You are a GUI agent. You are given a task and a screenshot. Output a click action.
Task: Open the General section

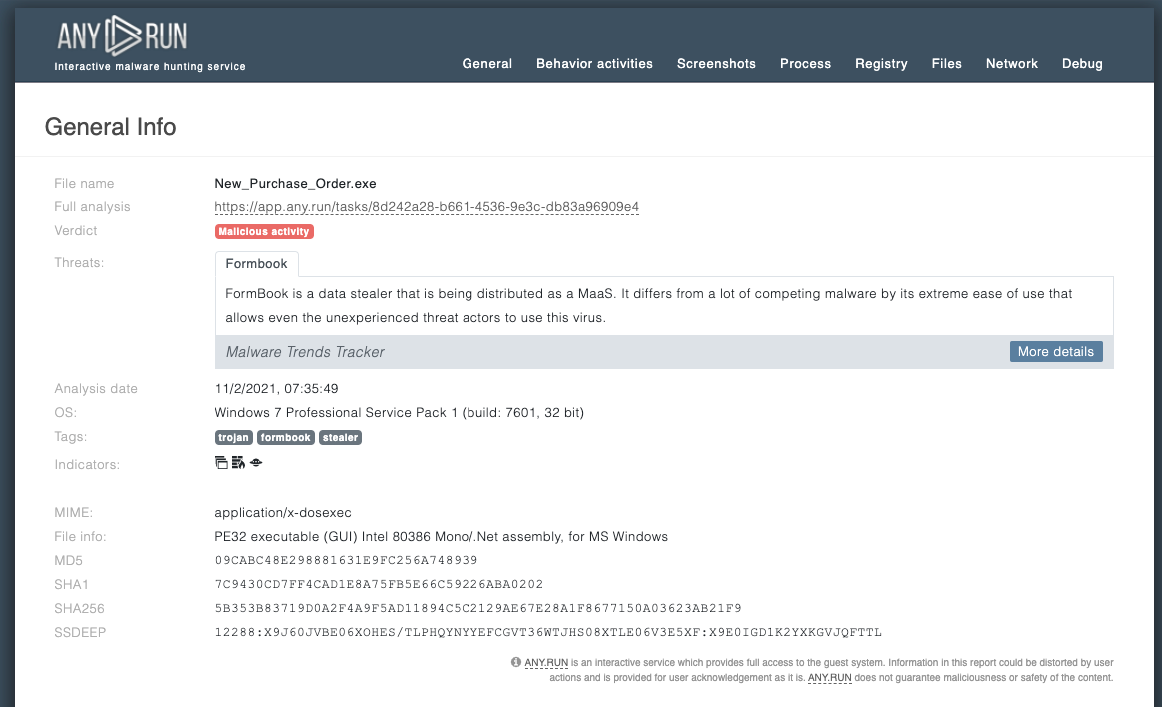pyautogui.click(x=487, y=64)
